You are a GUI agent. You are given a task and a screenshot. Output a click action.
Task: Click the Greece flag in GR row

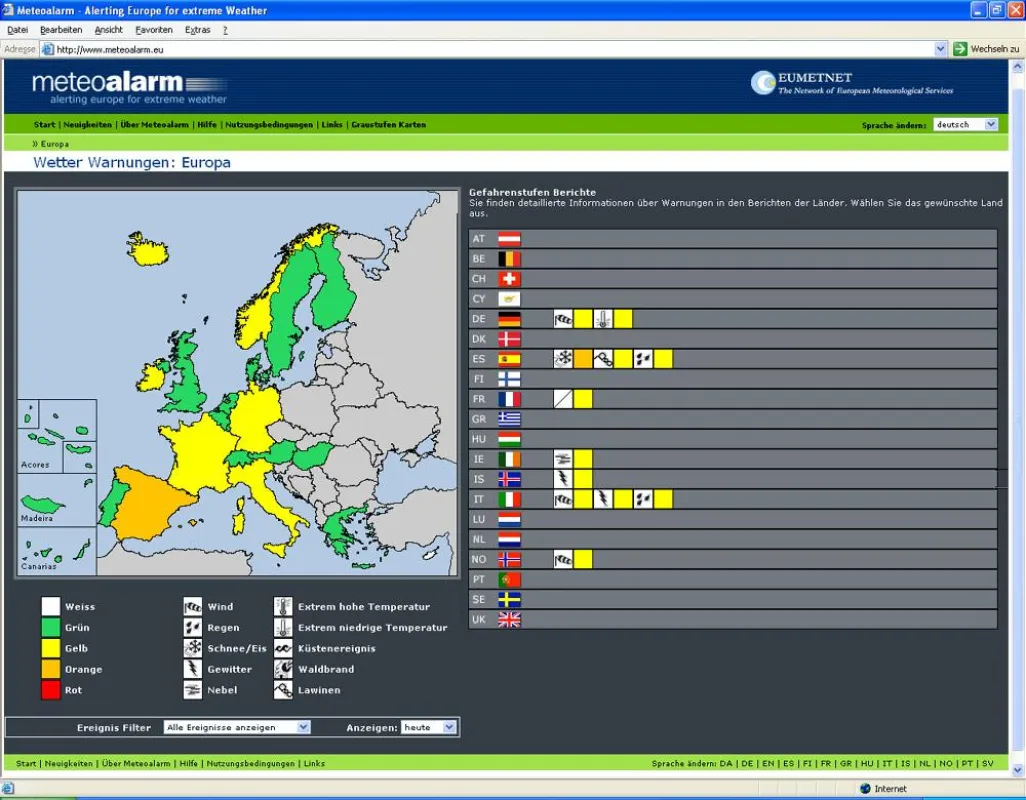point(509,419)
